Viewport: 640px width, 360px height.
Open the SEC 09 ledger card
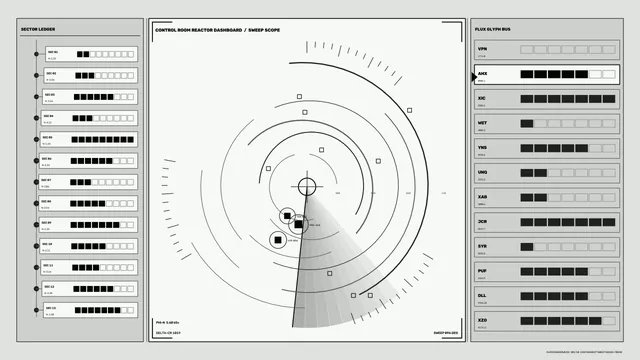(88, 224)
